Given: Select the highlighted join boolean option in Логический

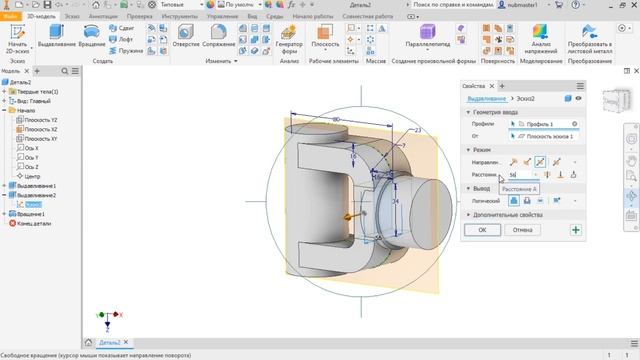Looking at the screenshot, I should coord(513,200).
